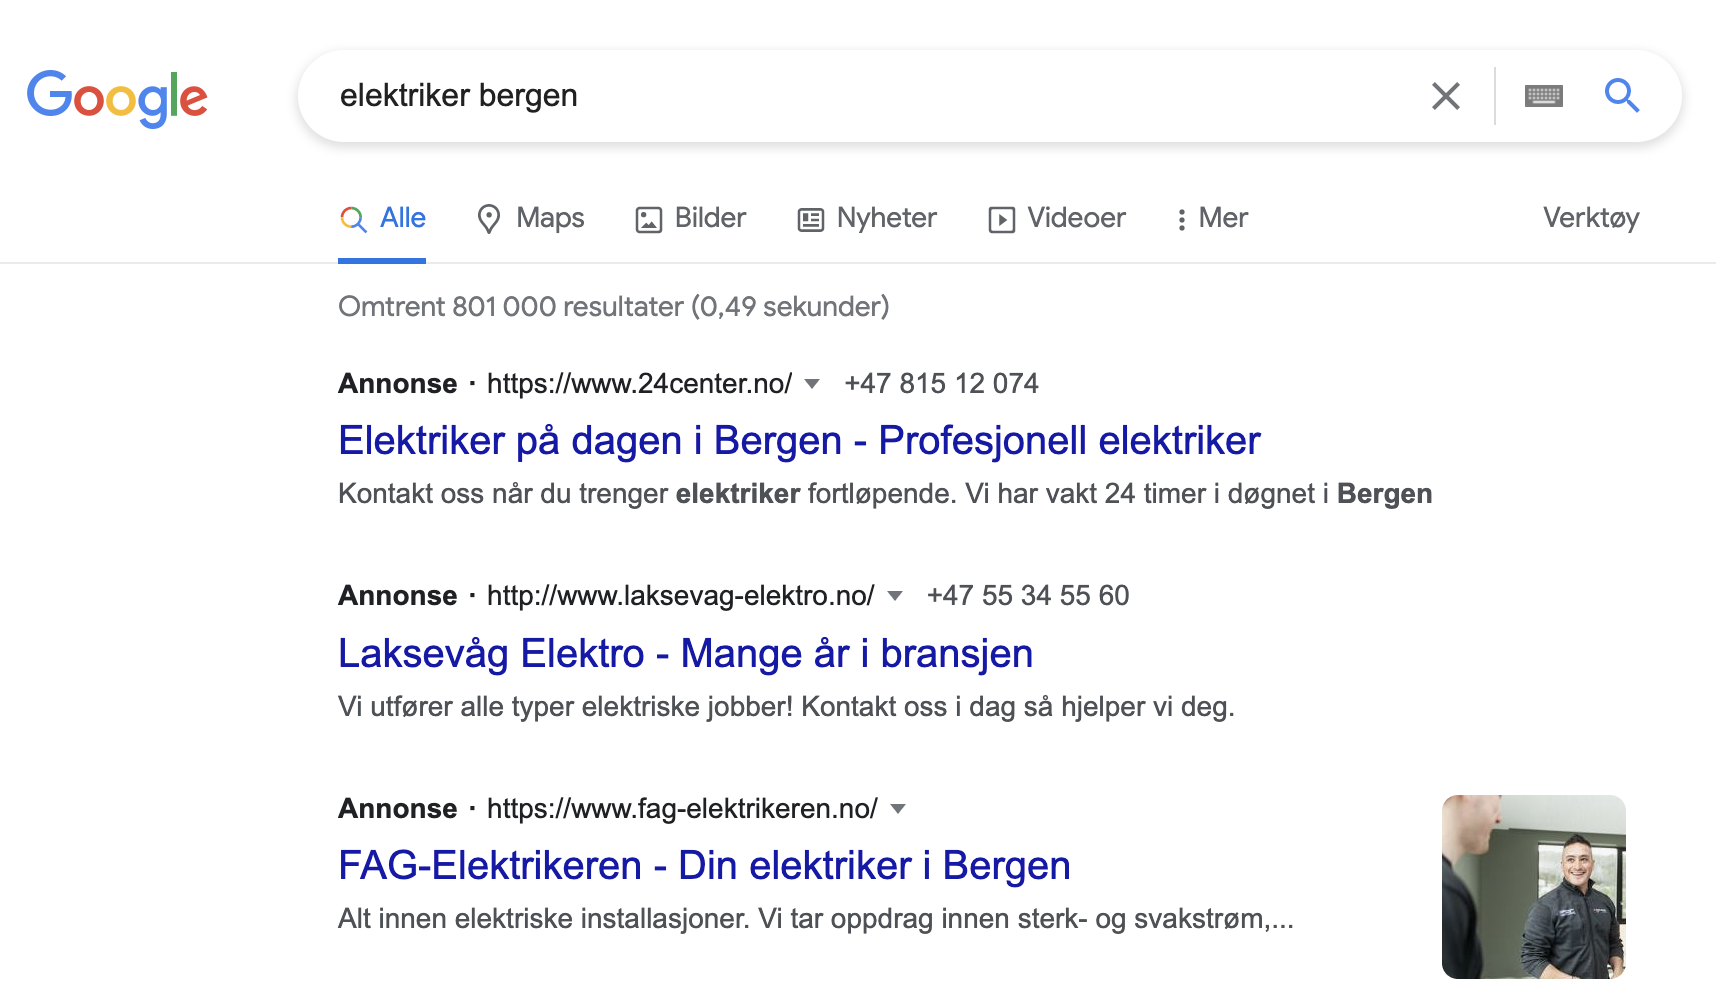Screen dimensions: 1716x996
Task: Click the https://www.24center.no/ URL text
Action: click(639, 384)
